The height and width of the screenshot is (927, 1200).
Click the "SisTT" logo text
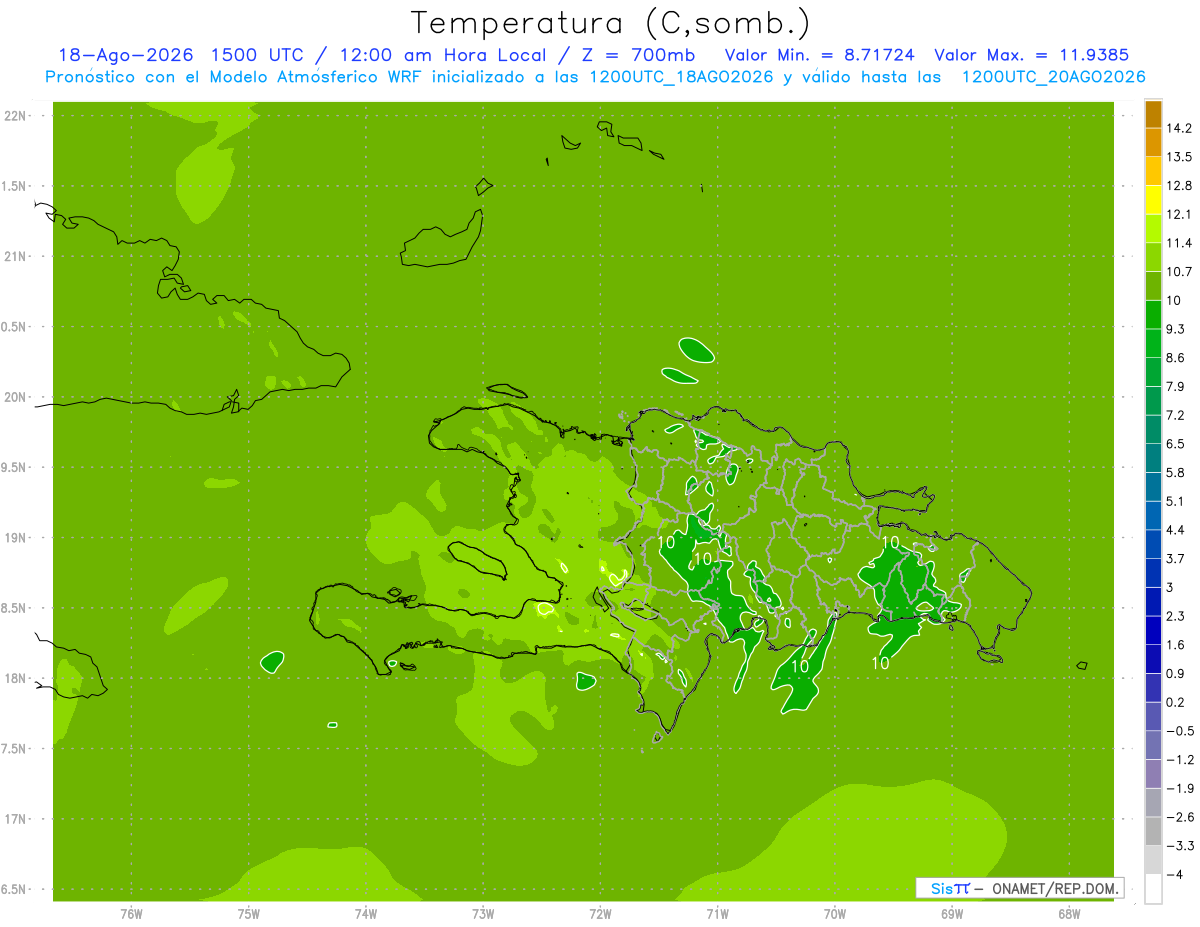[x=950, y=888]
